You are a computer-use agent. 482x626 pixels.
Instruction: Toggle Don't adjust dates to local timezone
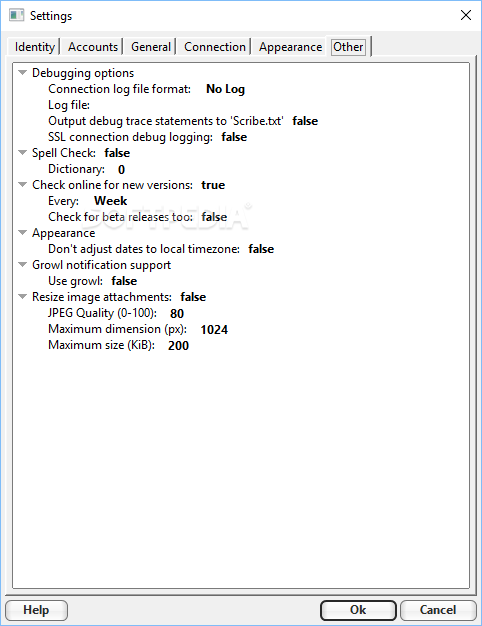click(261, 249)
